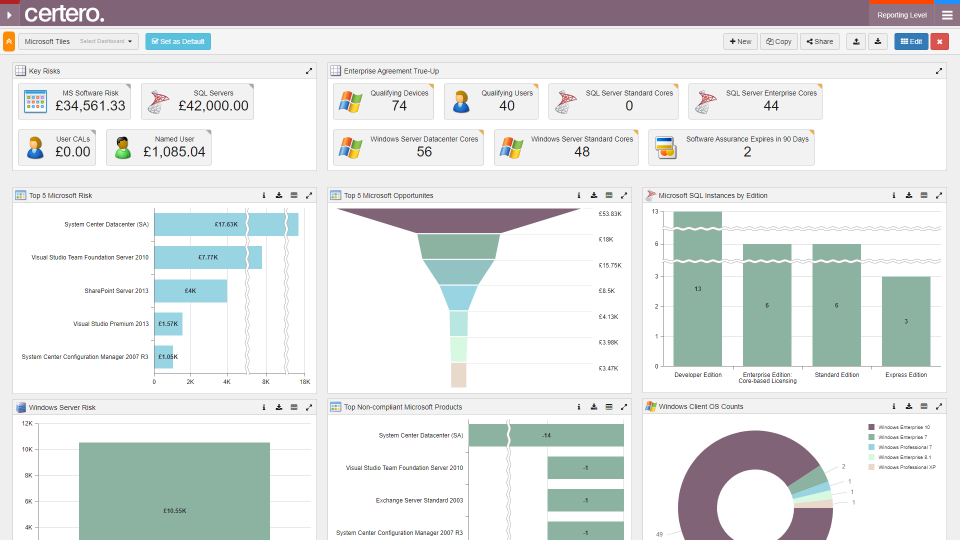Click the Copy dashboard button
Viewport: 960px width, 540px height.
[779, 42]
